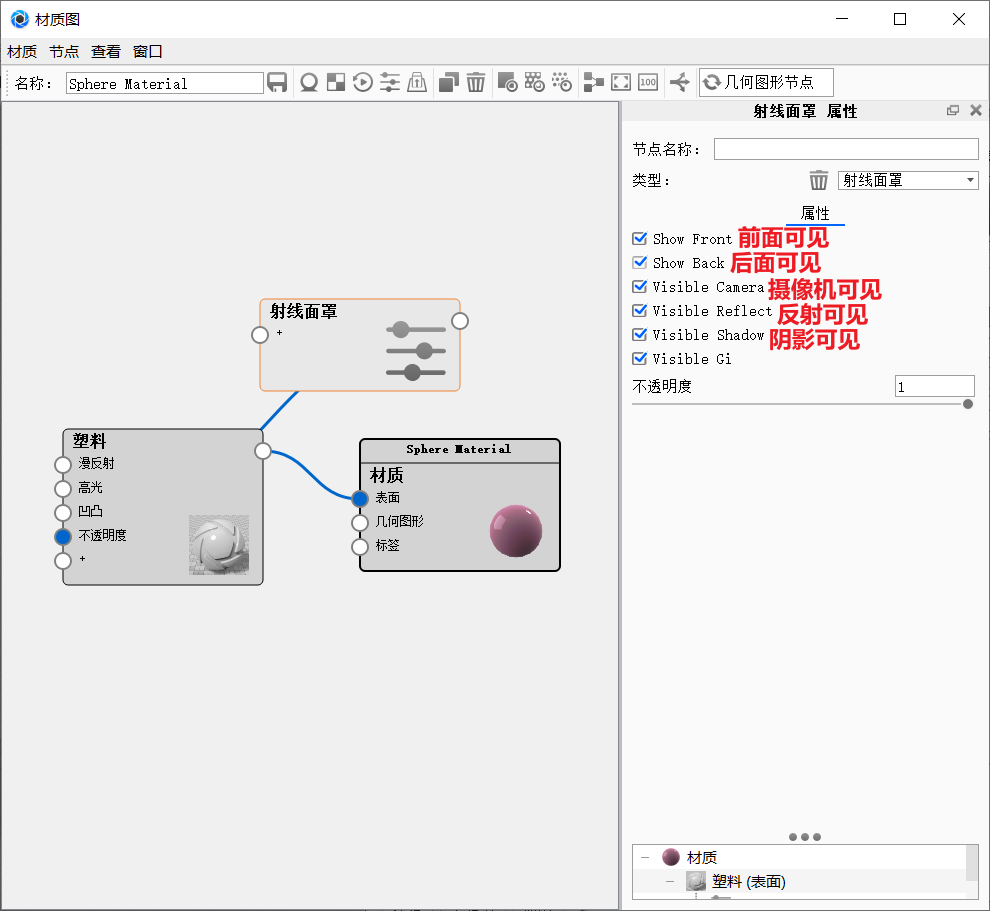Screen dimensions: 990x911
Task: Undock the 射线面罩 属性 panel
Action: click(x=953, y=110)
